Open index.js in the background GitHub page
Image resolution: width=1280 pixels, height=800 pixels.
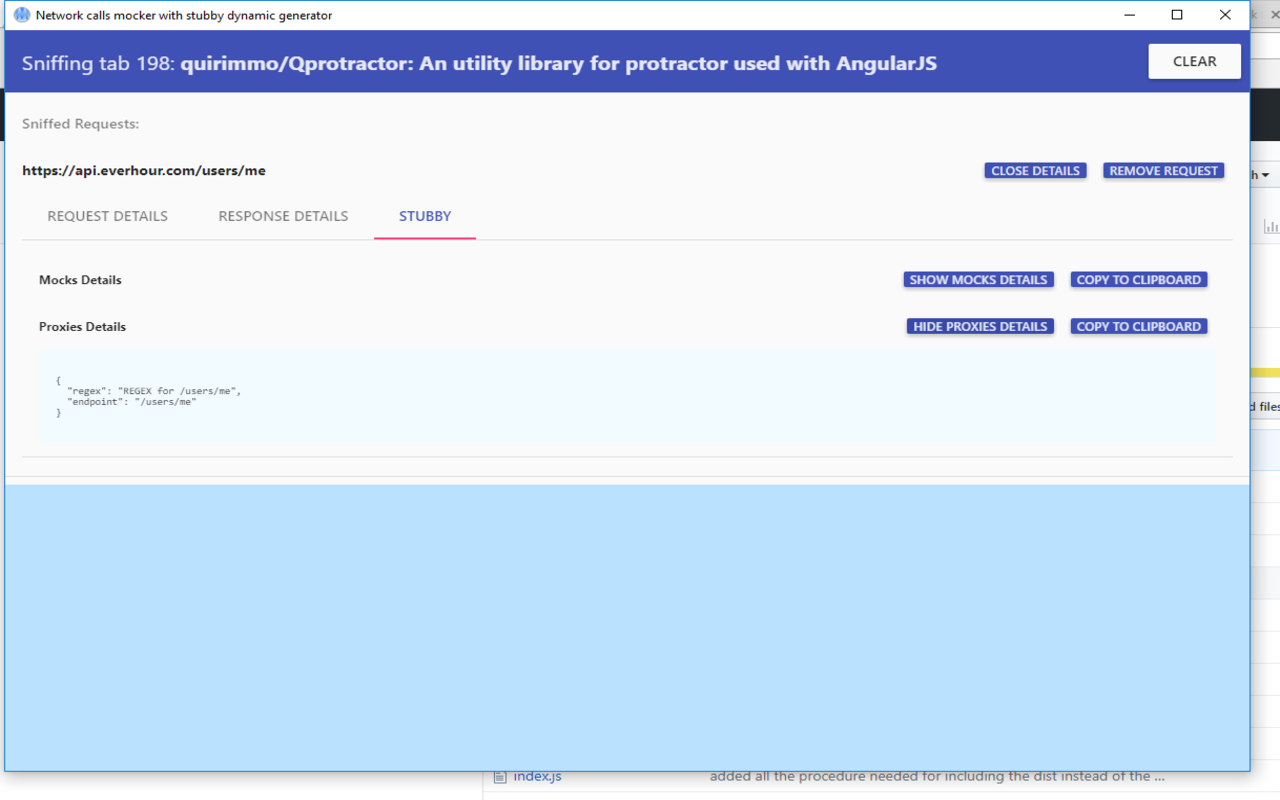tap(538, 777)
